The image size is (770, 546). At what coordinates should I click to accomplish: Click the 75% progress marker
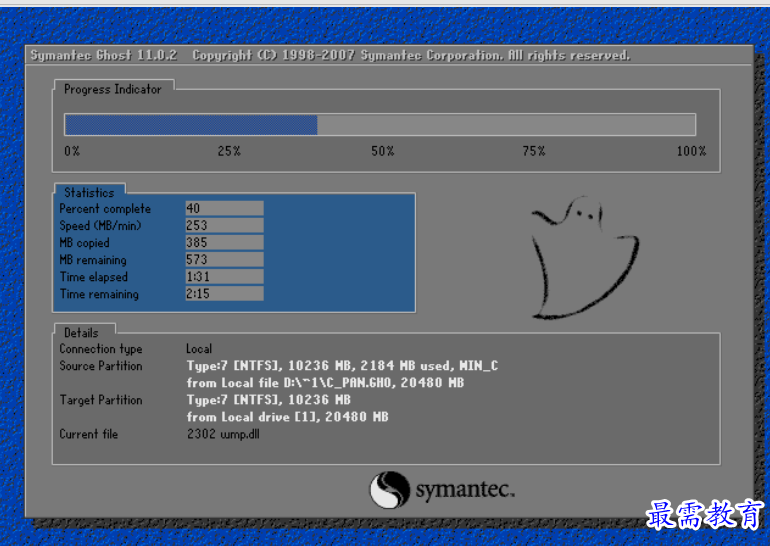534,151
